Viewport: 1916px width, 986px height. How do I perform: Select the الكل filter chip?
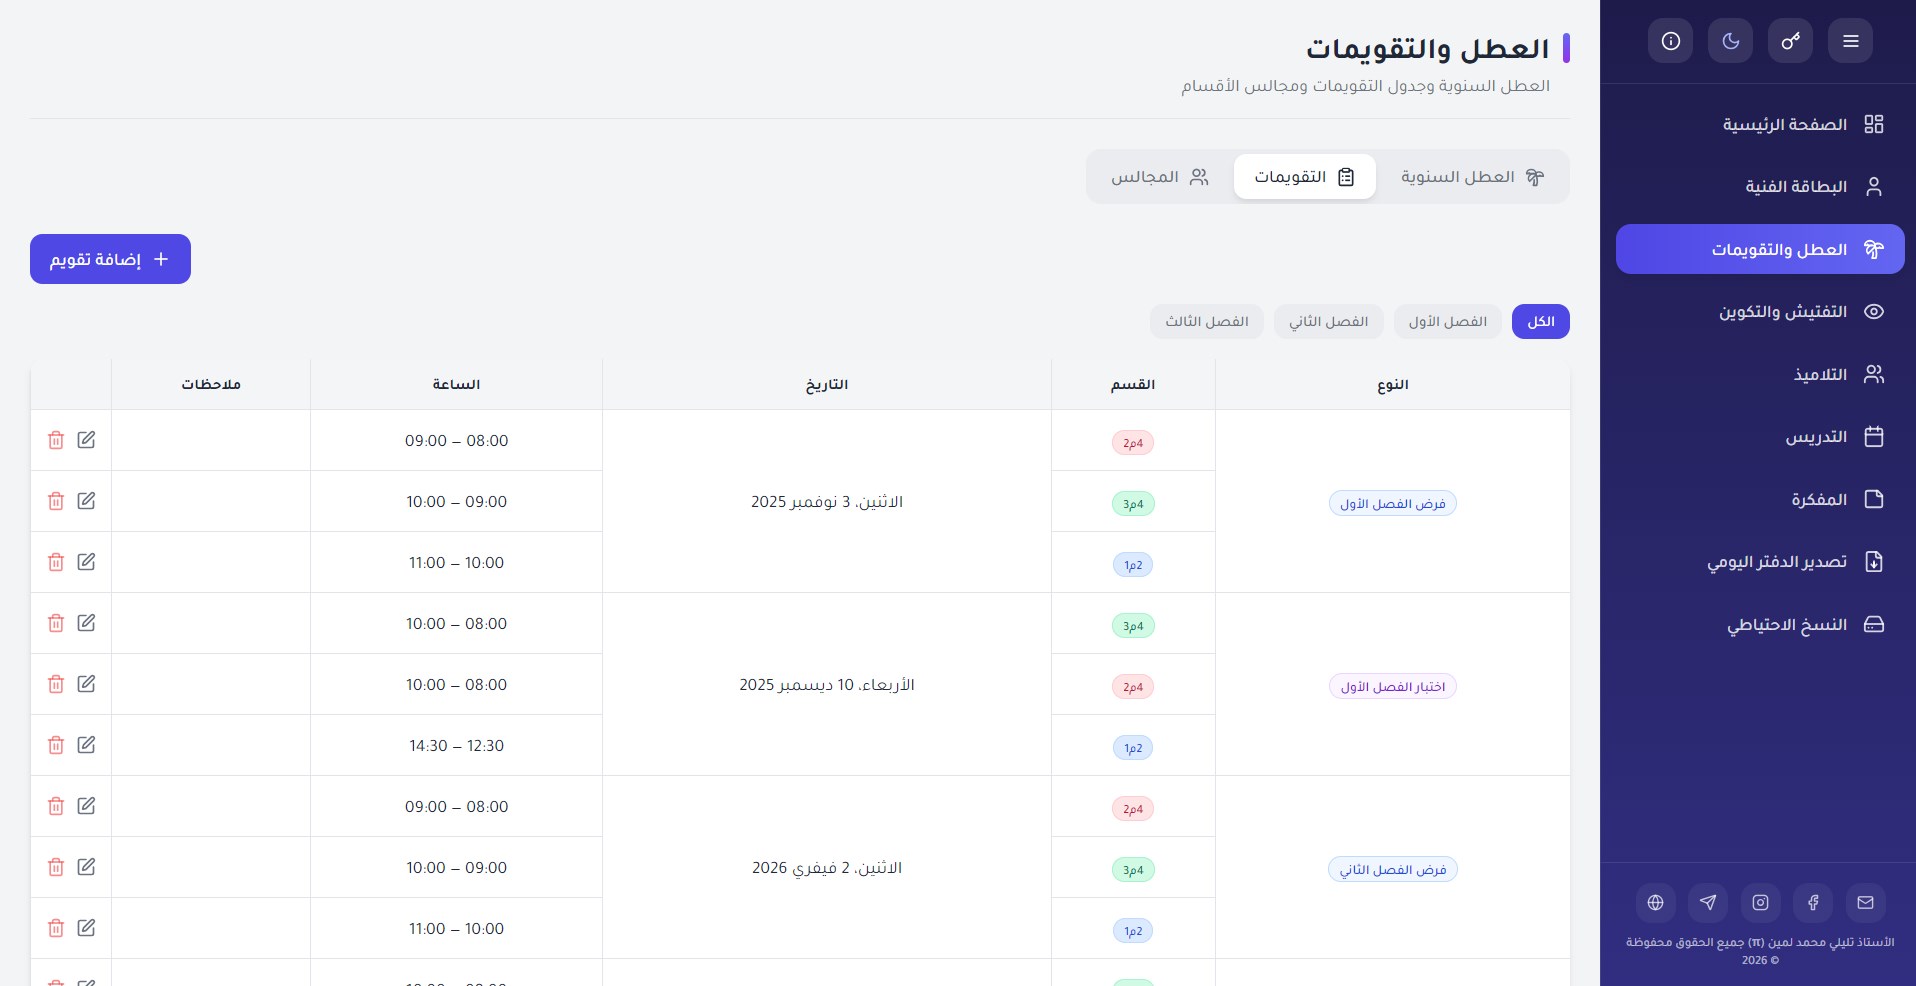tap(1541, 321)
